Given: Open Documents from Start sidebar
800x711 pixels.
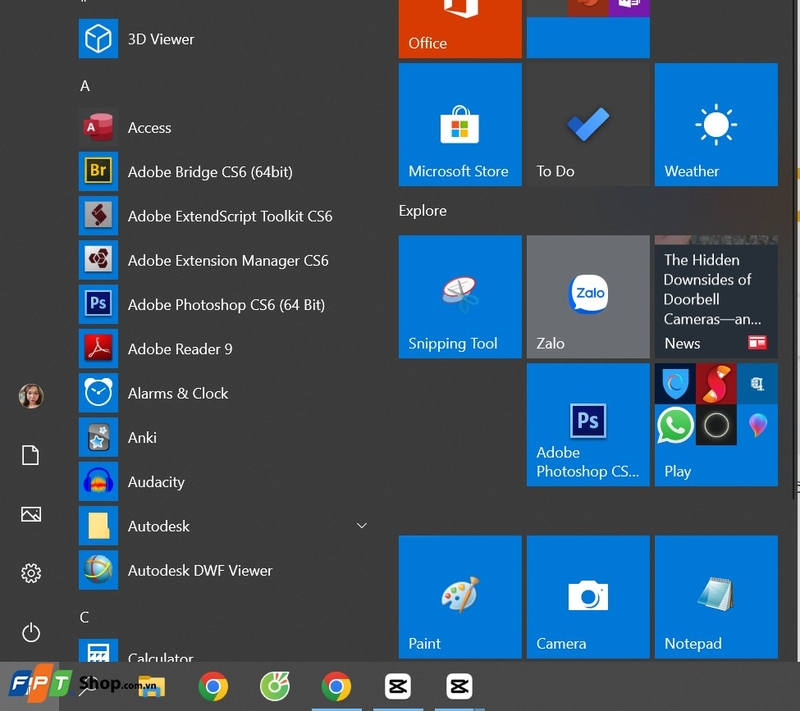Looking at the screenshot, I should tap(31, 455).
